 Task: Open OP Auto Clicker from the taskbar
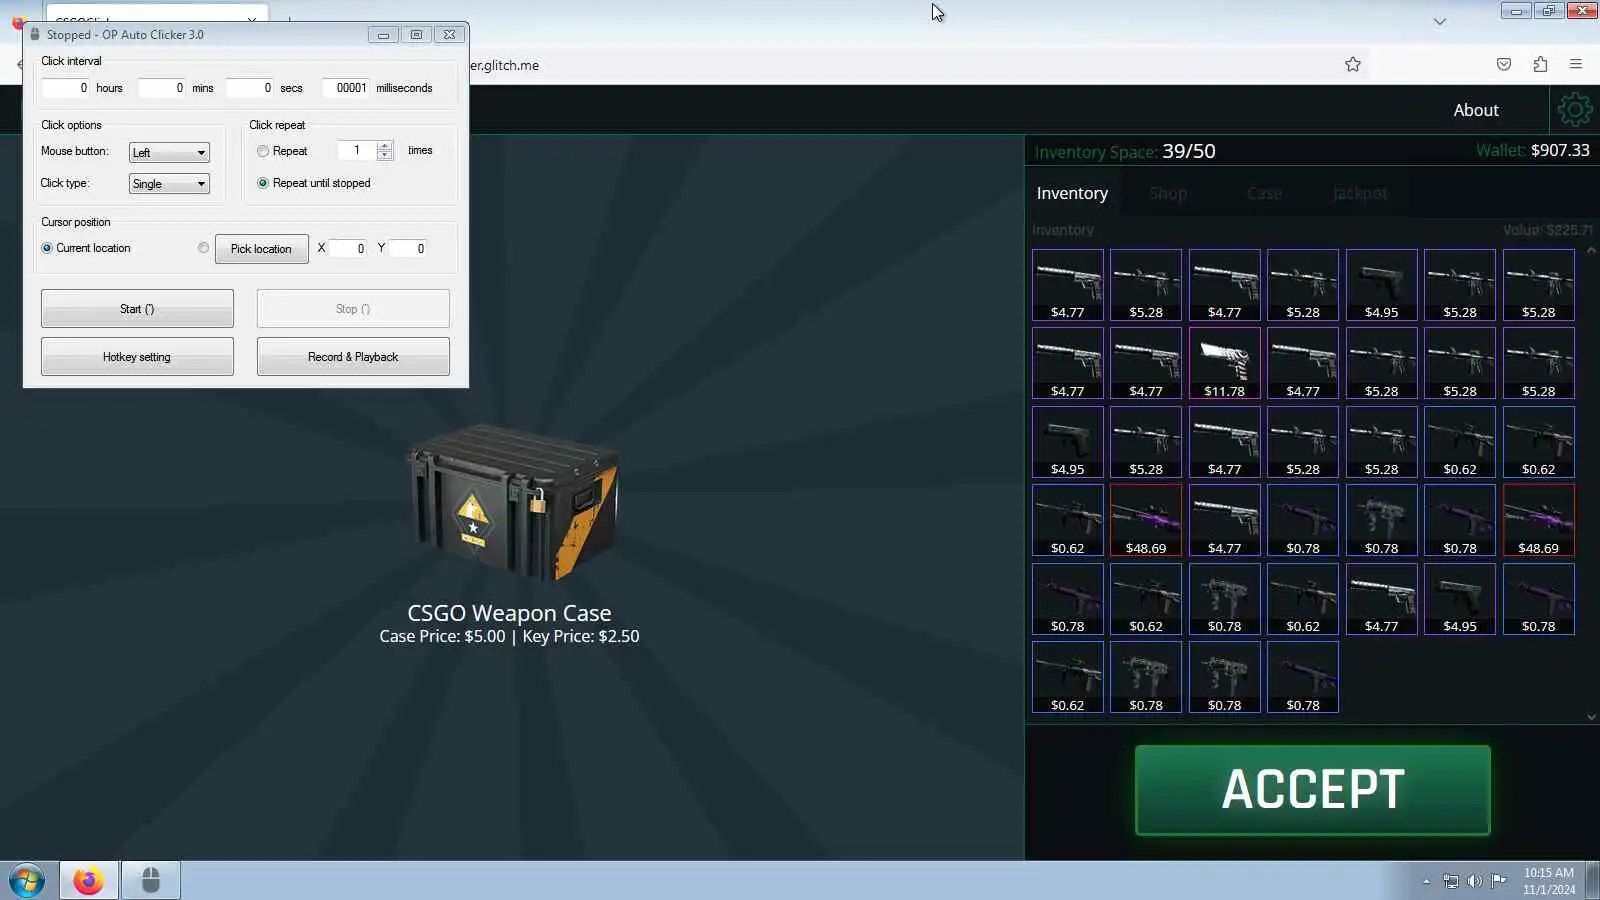(x=151, y=881)
